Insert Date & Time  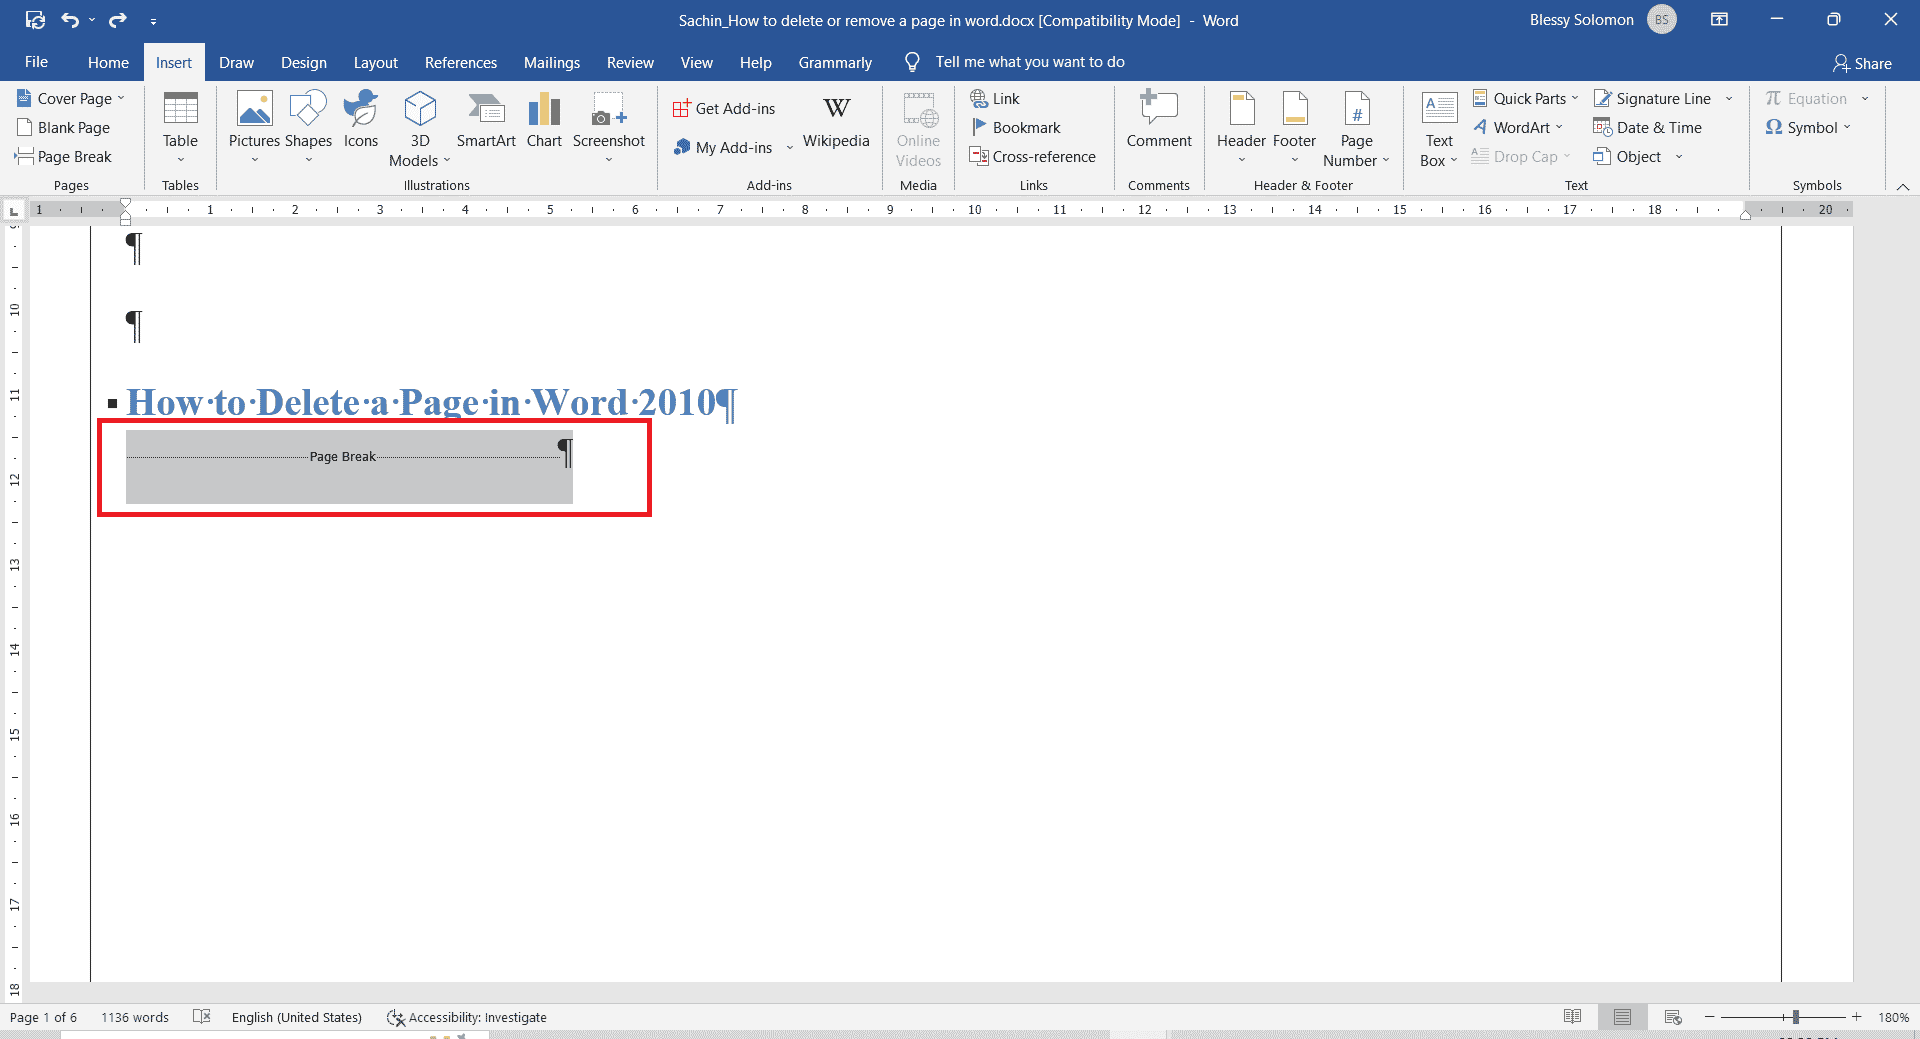1648,127
